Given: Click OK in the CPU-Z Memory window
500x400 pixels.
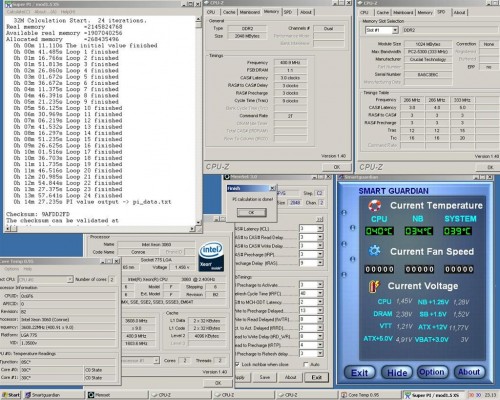Looking at the screenshot, I should pos(337,167).
